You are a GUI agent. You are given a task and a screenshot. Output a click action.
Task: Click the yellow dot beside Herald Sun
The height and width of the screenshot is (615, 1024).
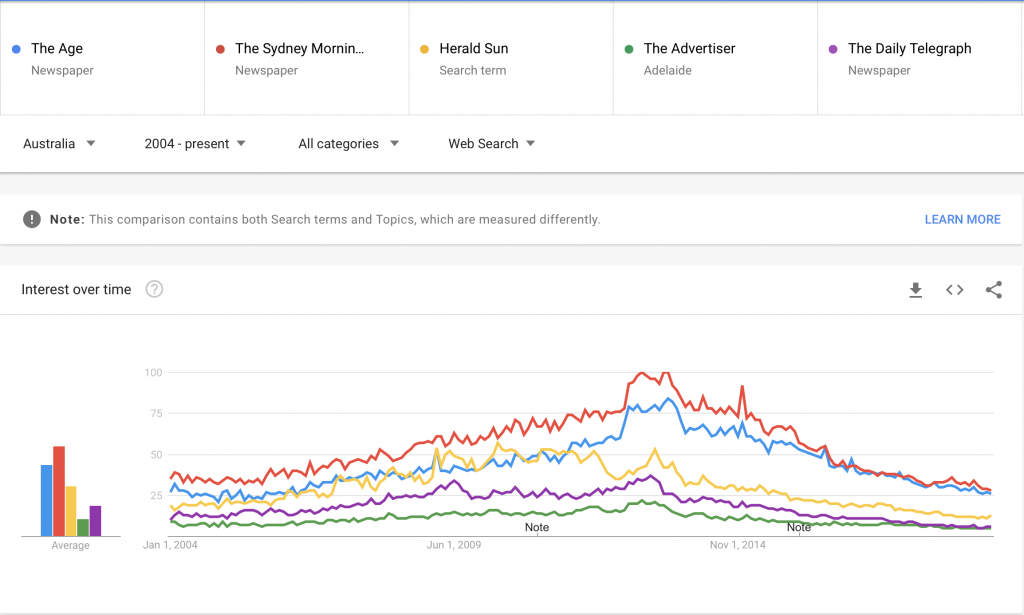coord(424,49)
